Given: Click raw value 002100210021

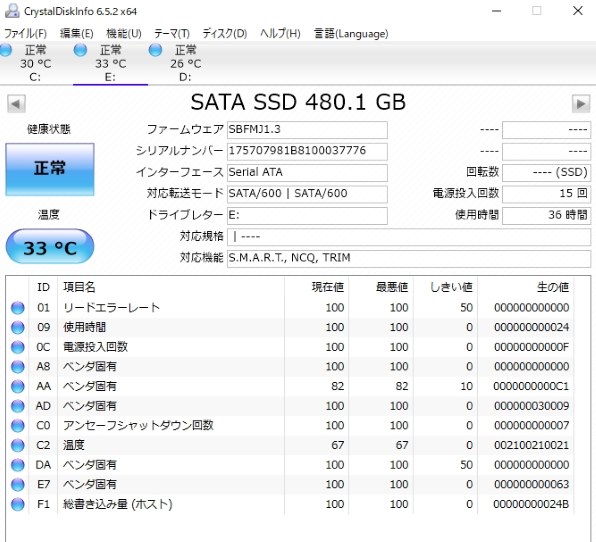Looking at the screenshot, I should tap(531, 445).
